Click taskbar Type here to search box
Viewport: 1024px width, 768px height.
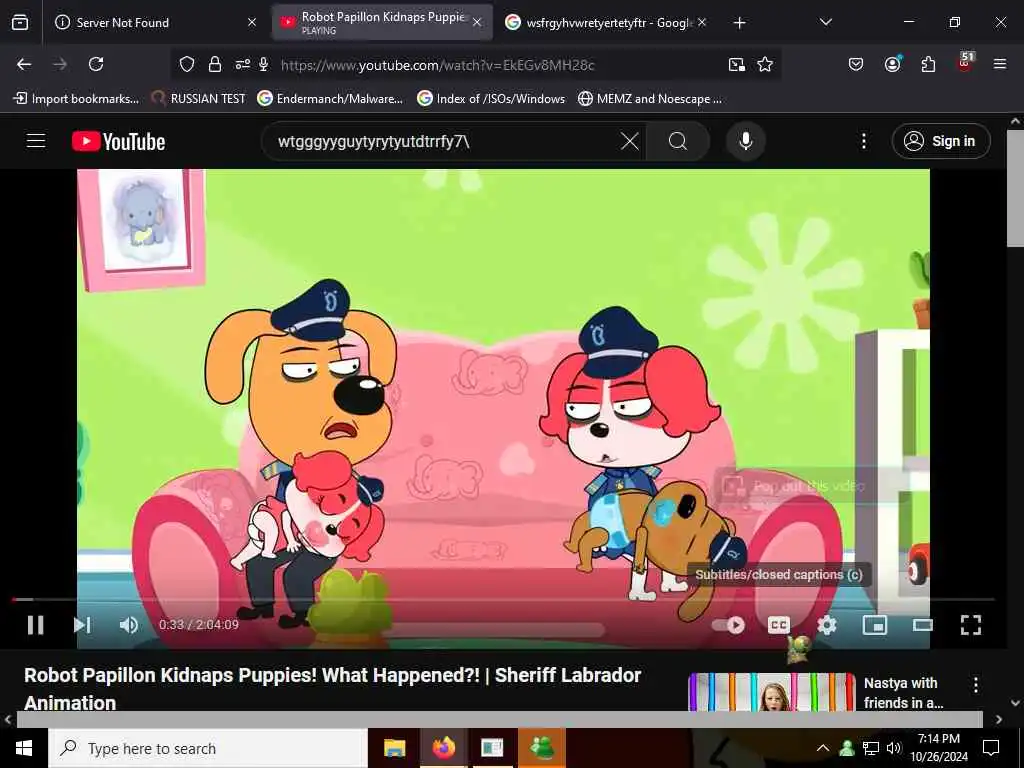pos(208,748)
